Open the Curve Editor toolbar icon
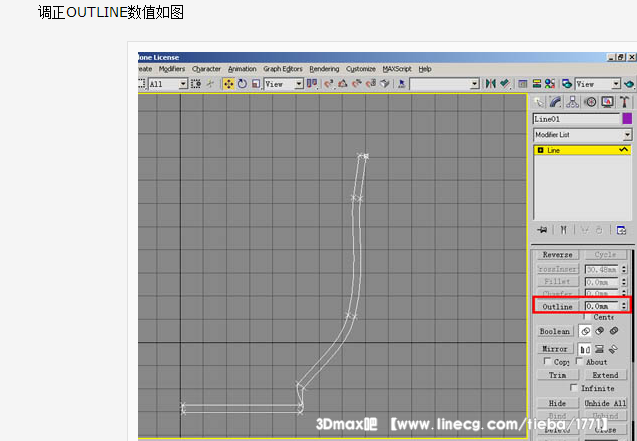 pyautogui.click(x=523, y=84)
